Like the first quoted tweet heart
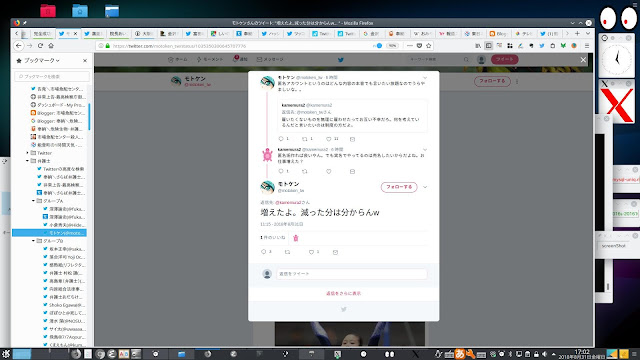Screen dimensions: 640x360 (329, 139)
